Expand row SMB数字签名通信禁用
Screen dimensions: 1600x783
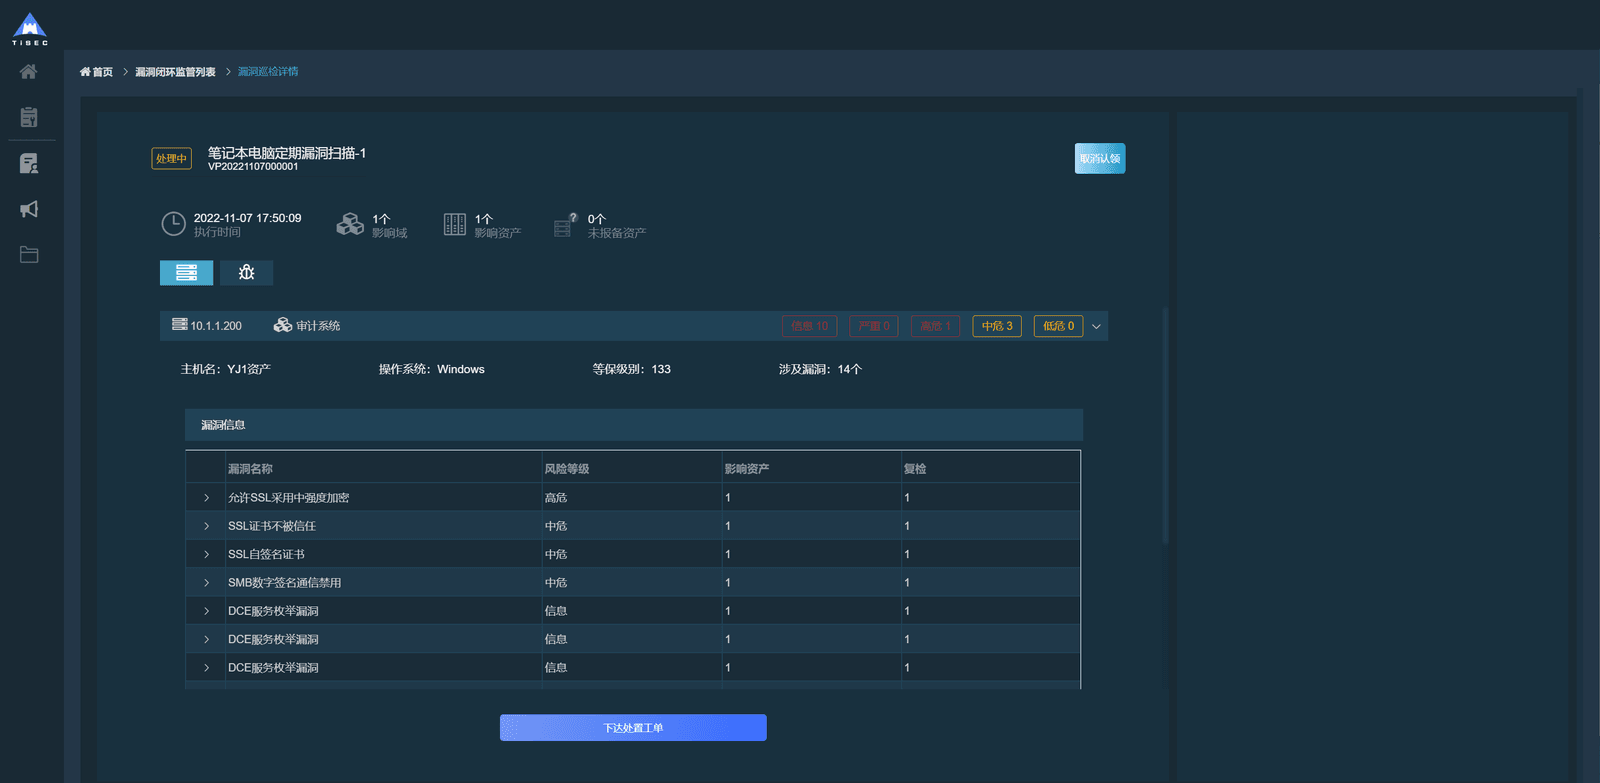coord(206,583)
